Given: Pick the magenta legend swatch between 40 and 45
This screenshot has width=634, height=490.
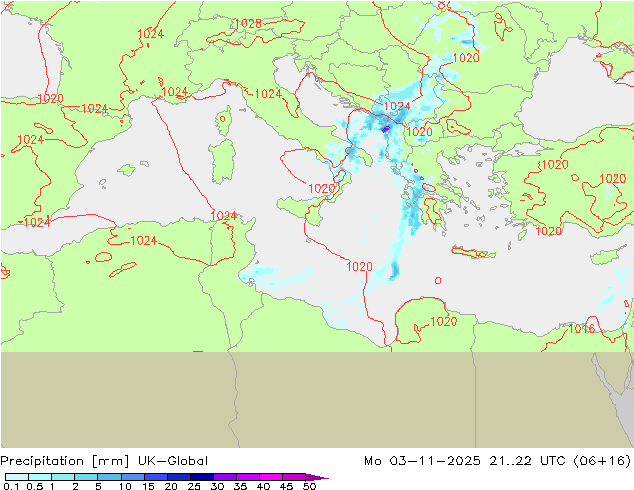Looking at the screenshot, I should coord(271,477).
